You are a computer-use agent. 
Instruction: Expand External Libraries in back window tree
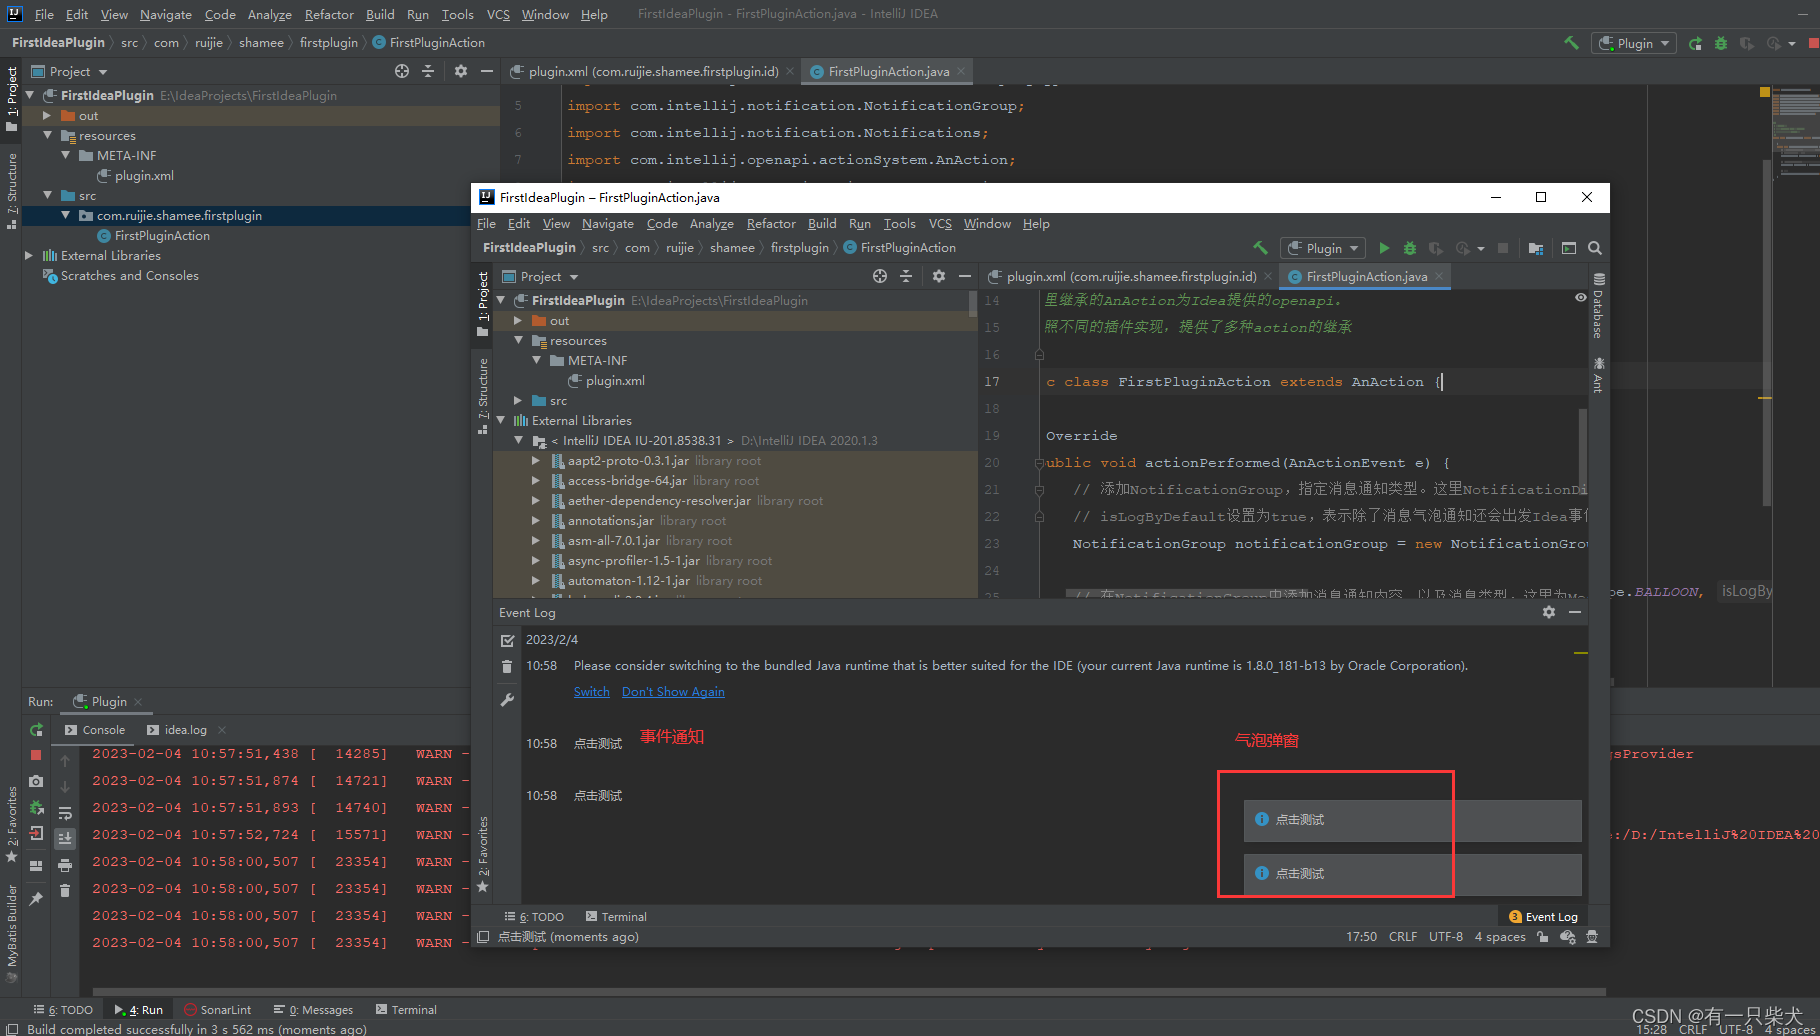(x=29, y=256)
